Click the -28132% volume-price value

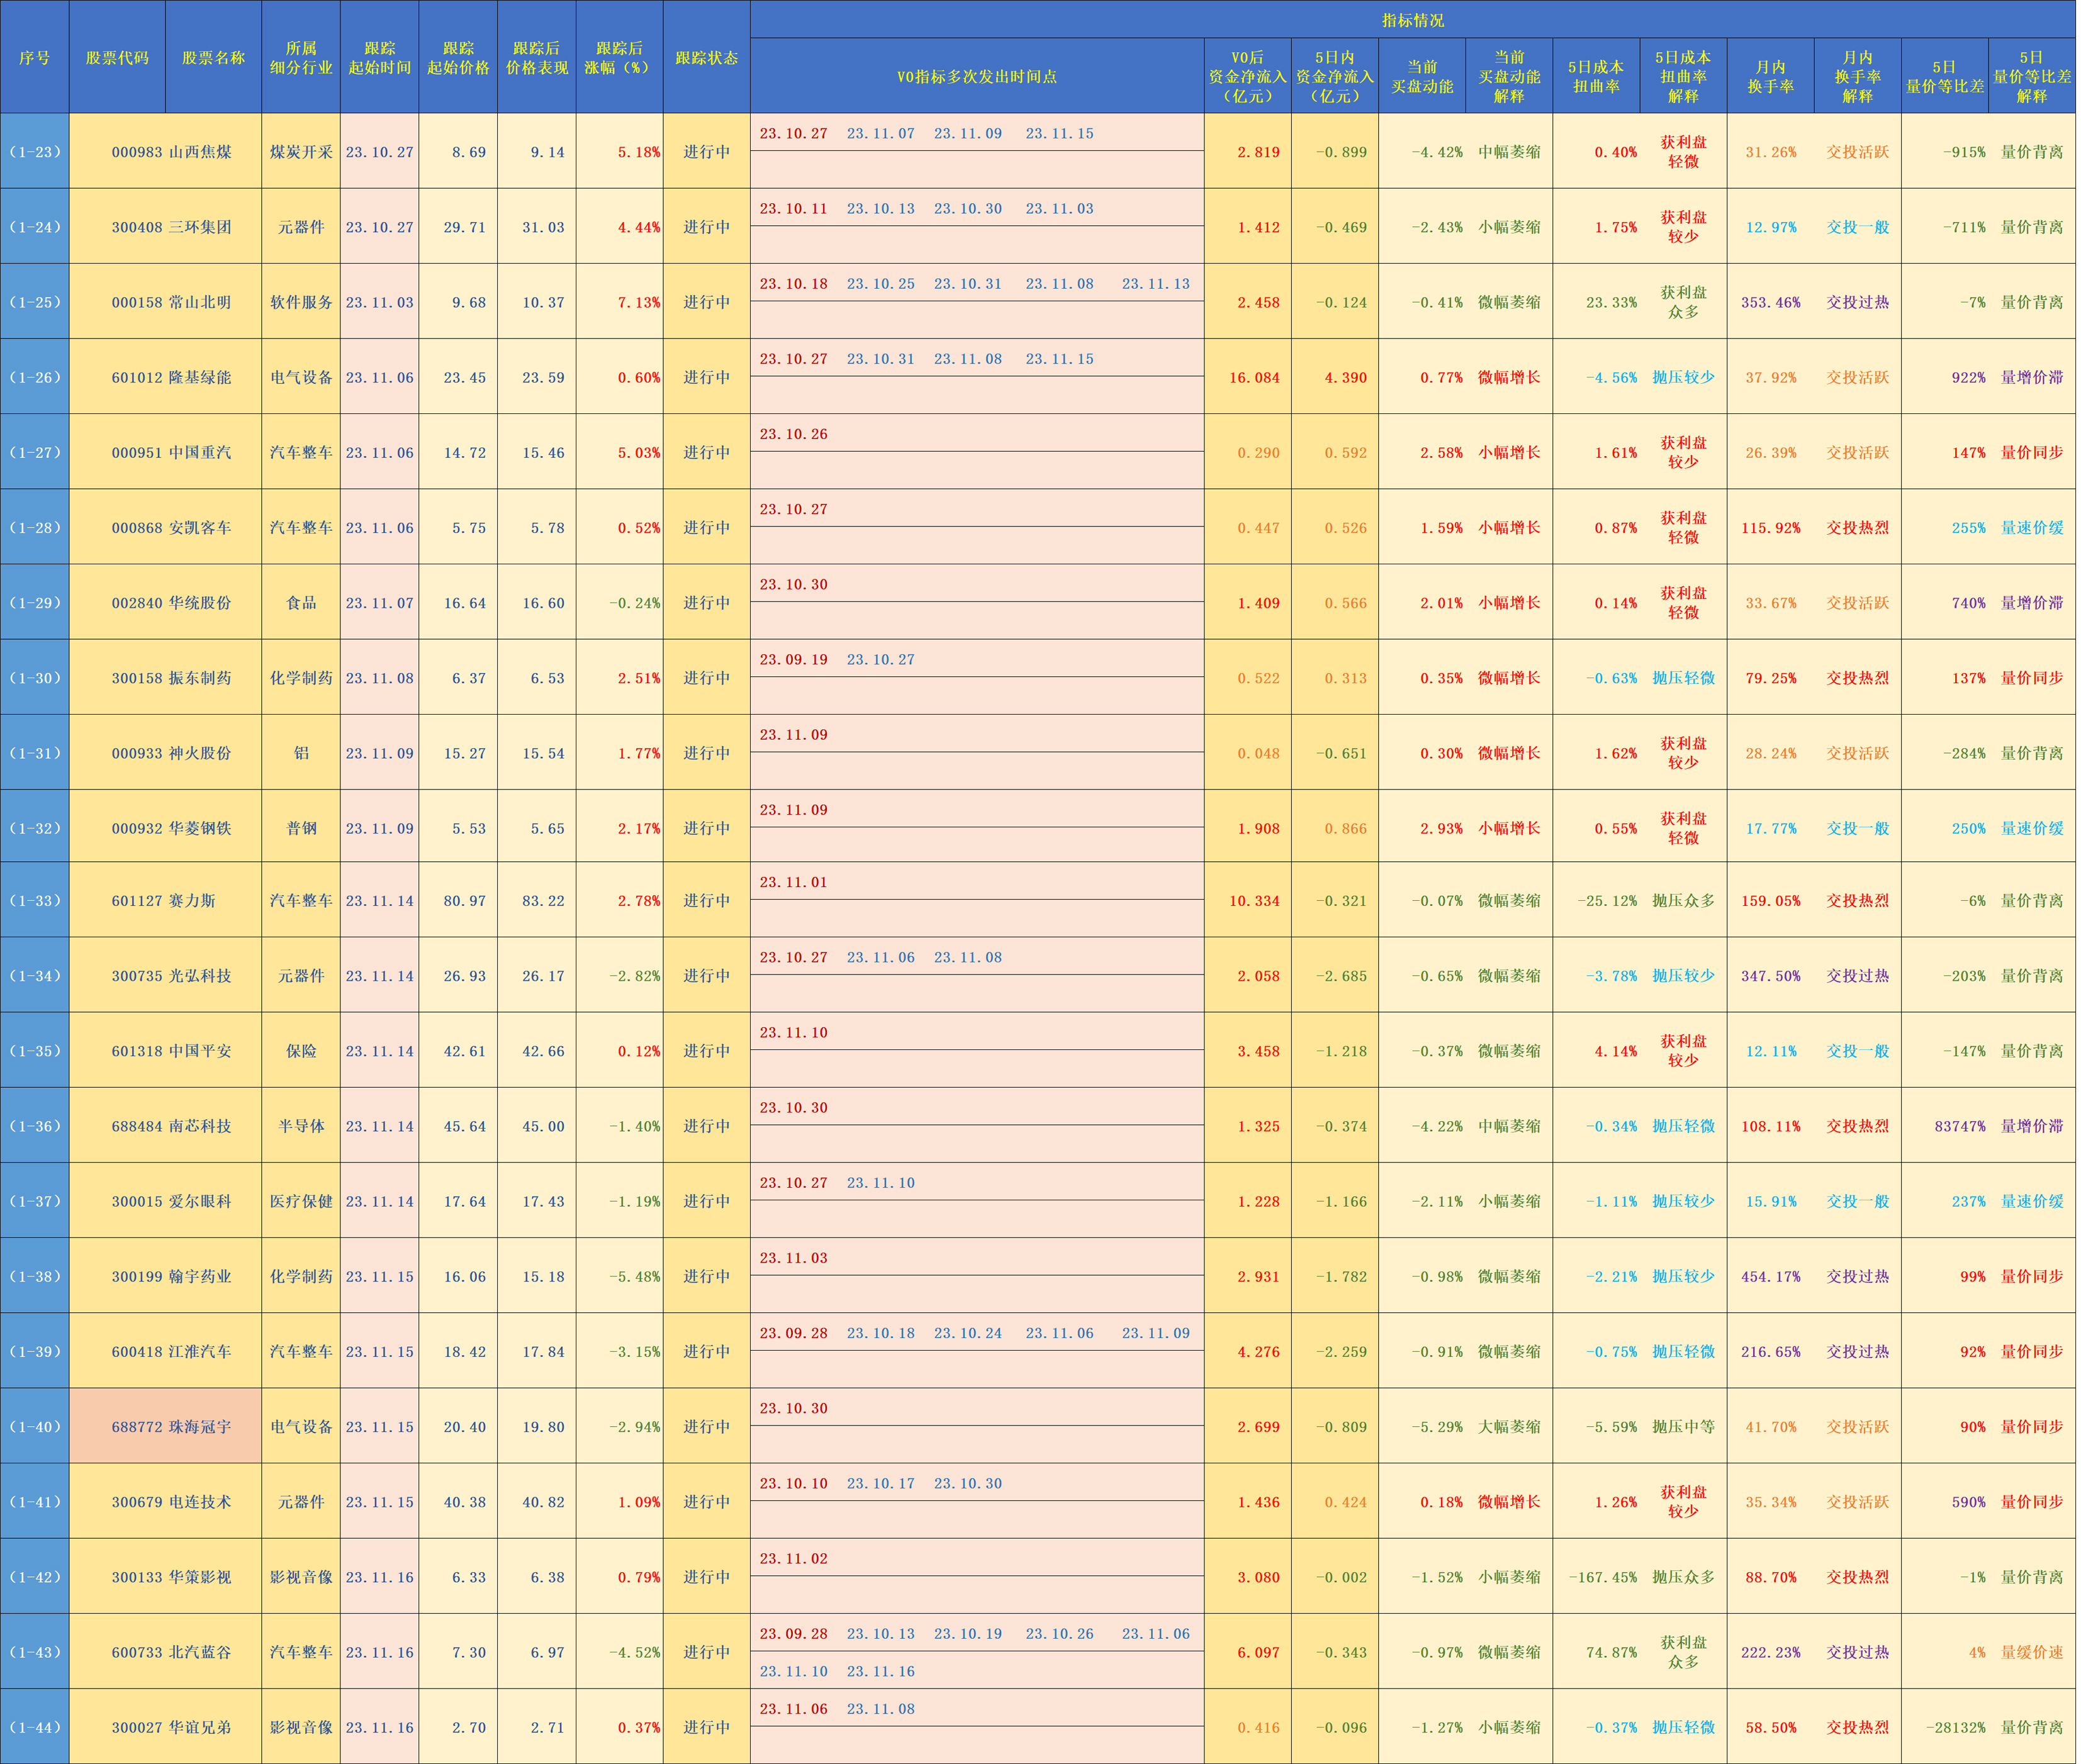point(1956,1727)
